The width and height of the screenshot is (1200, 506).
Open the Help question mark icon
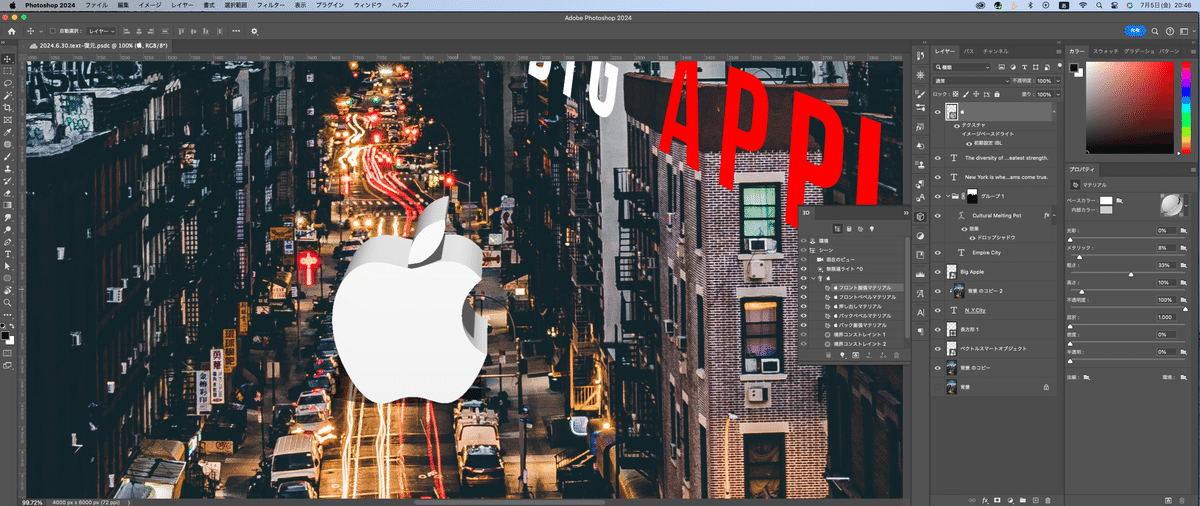click(x=1170, y=31)
